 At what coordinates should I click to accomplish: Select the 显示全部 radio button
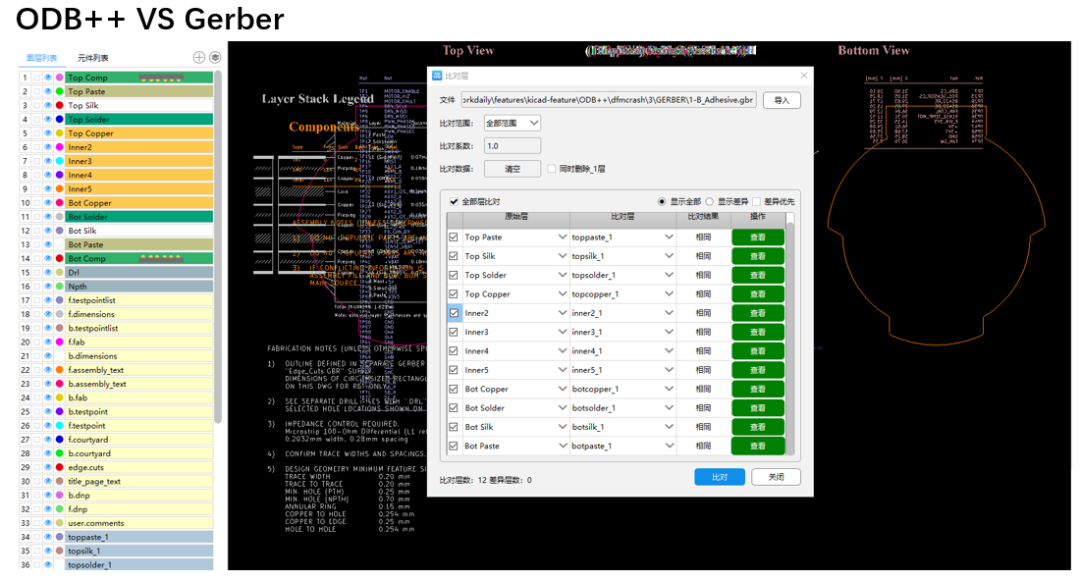coord(662,202)
